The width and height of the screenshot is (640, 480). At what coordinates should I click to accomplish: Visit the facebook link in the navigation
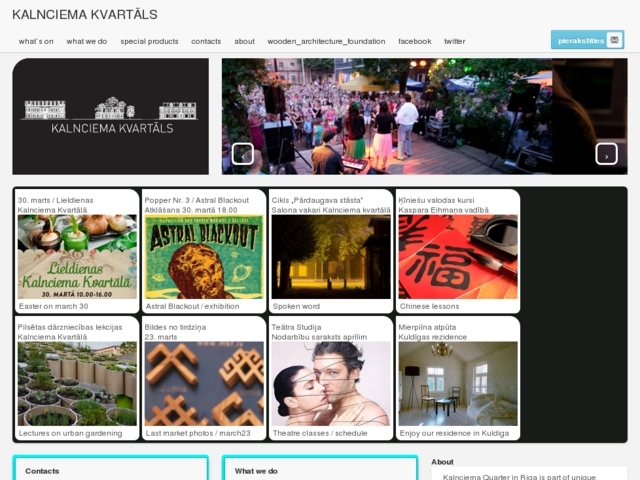(414, 41)
